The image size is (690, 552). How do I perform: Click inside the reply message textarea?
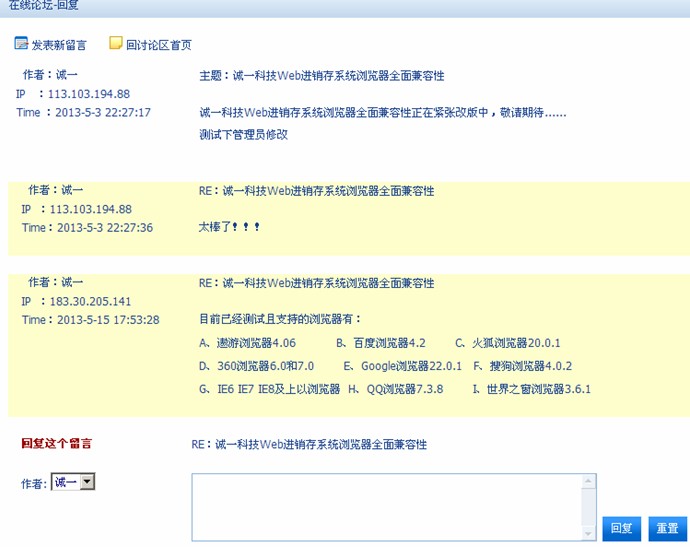[x=387, y=507]
